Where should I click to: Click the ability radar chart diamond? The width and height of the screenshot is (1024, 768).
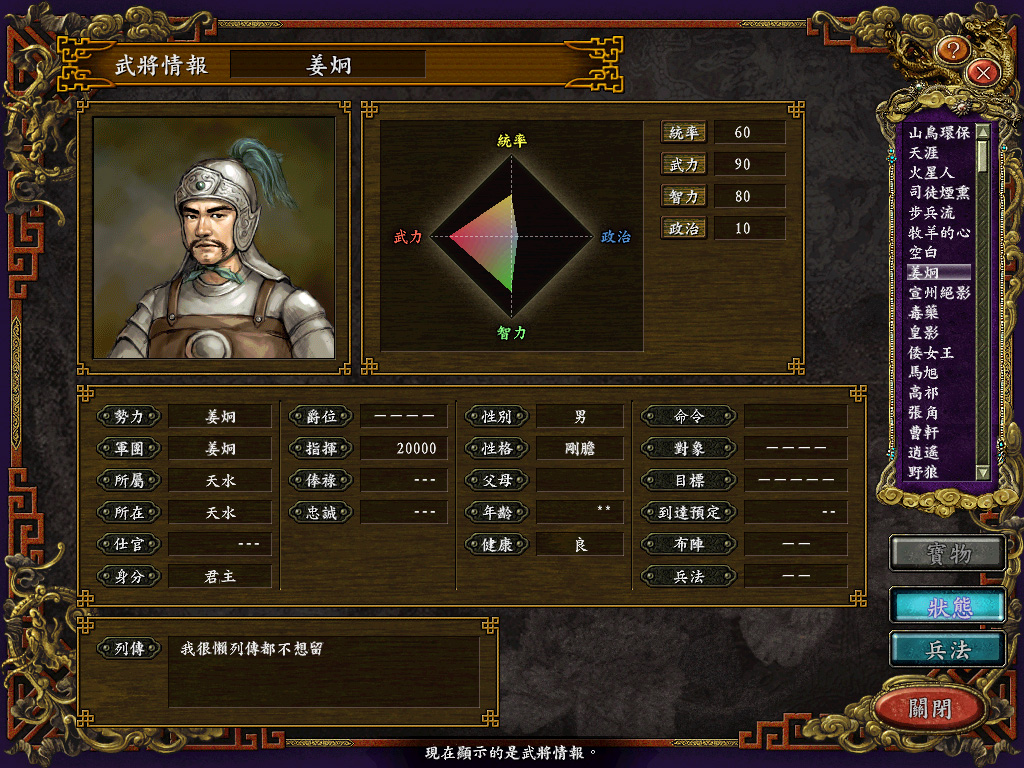[511, 236]
